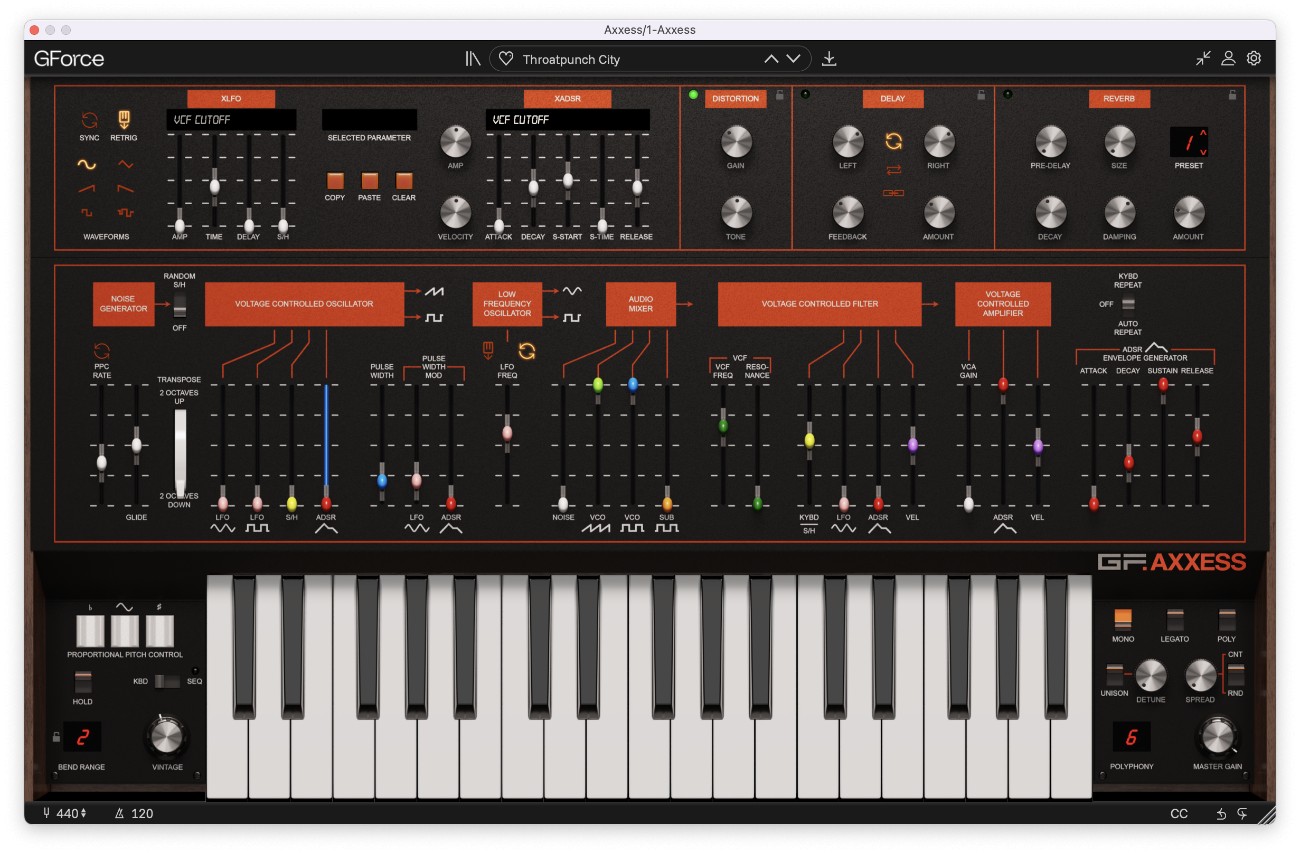1300x853 pixels.
Task: Select the sine waveform in XLFO
Action: point(88,164)
